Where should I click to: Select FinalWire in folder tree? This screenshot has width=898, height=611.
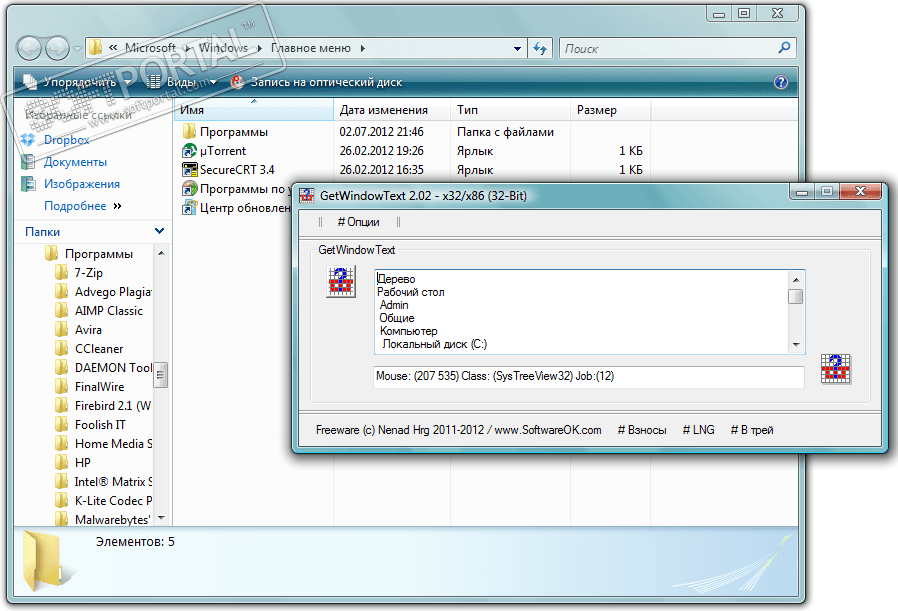[99, 387]
